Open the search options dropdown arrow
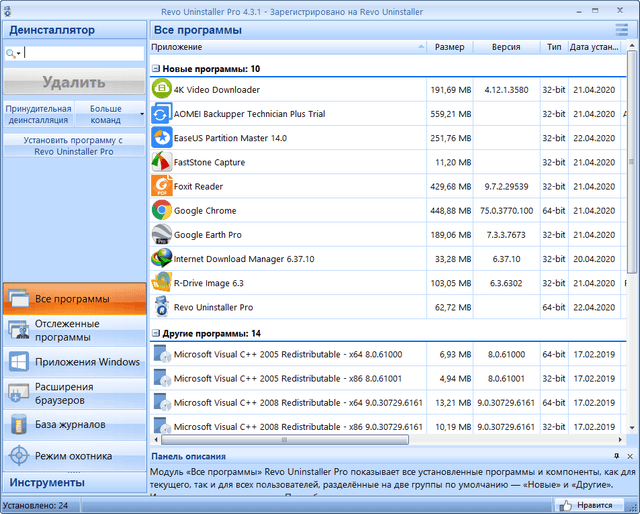Viewport: 640px width, 514px height. (14, 54)
